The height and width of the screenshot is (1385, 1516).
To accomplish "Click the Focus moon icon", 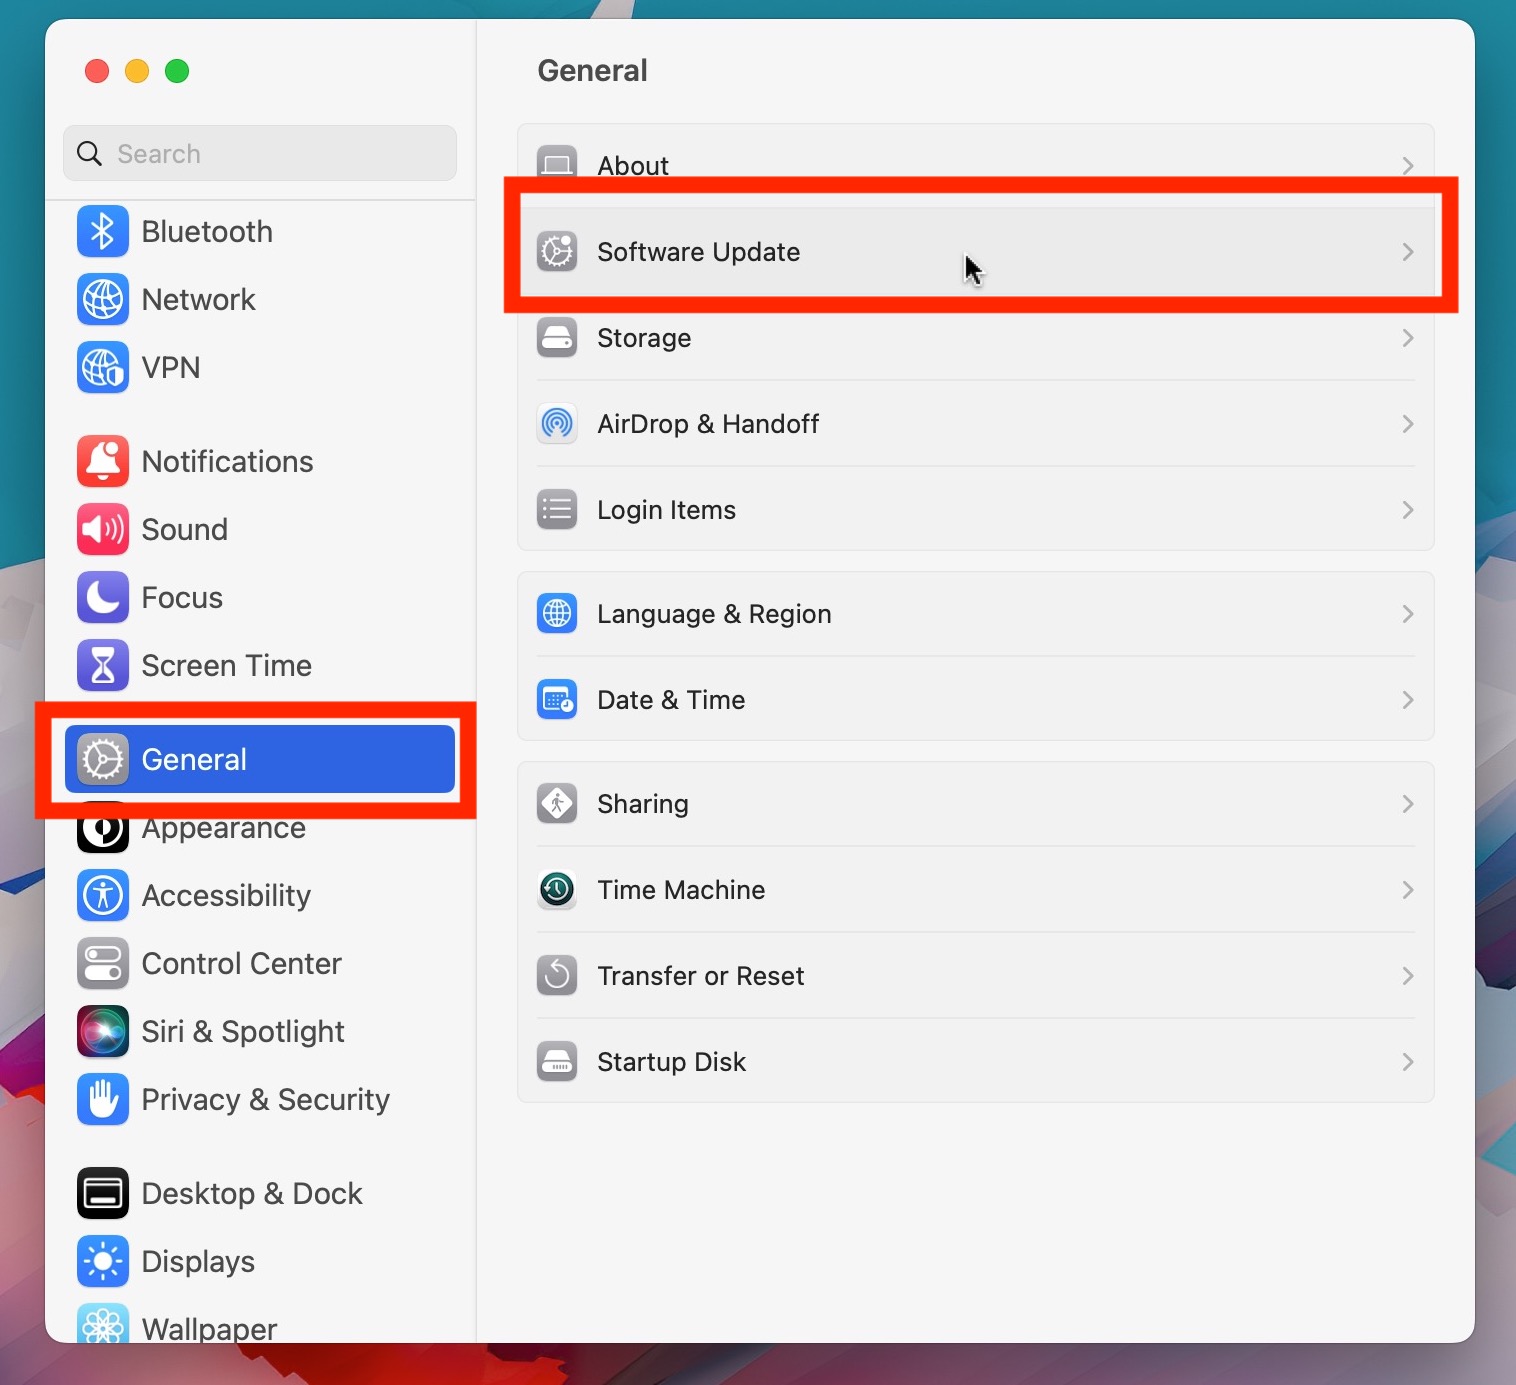I will 102,597.
